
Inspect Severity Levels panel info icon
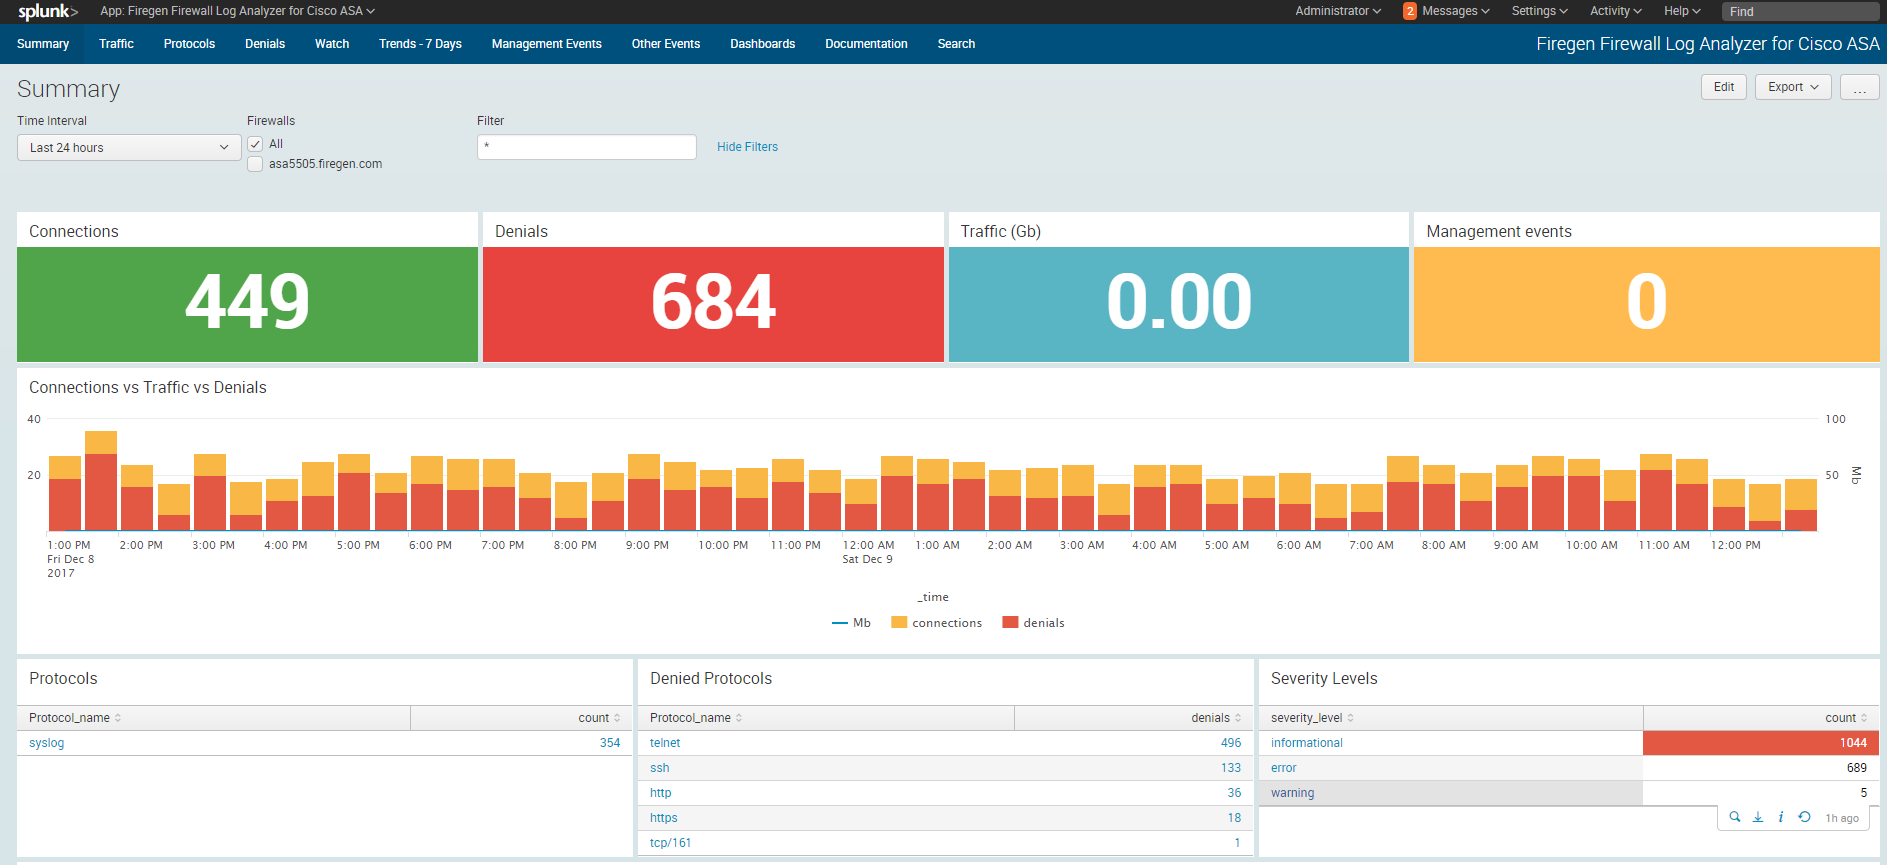click(1781, 817)
